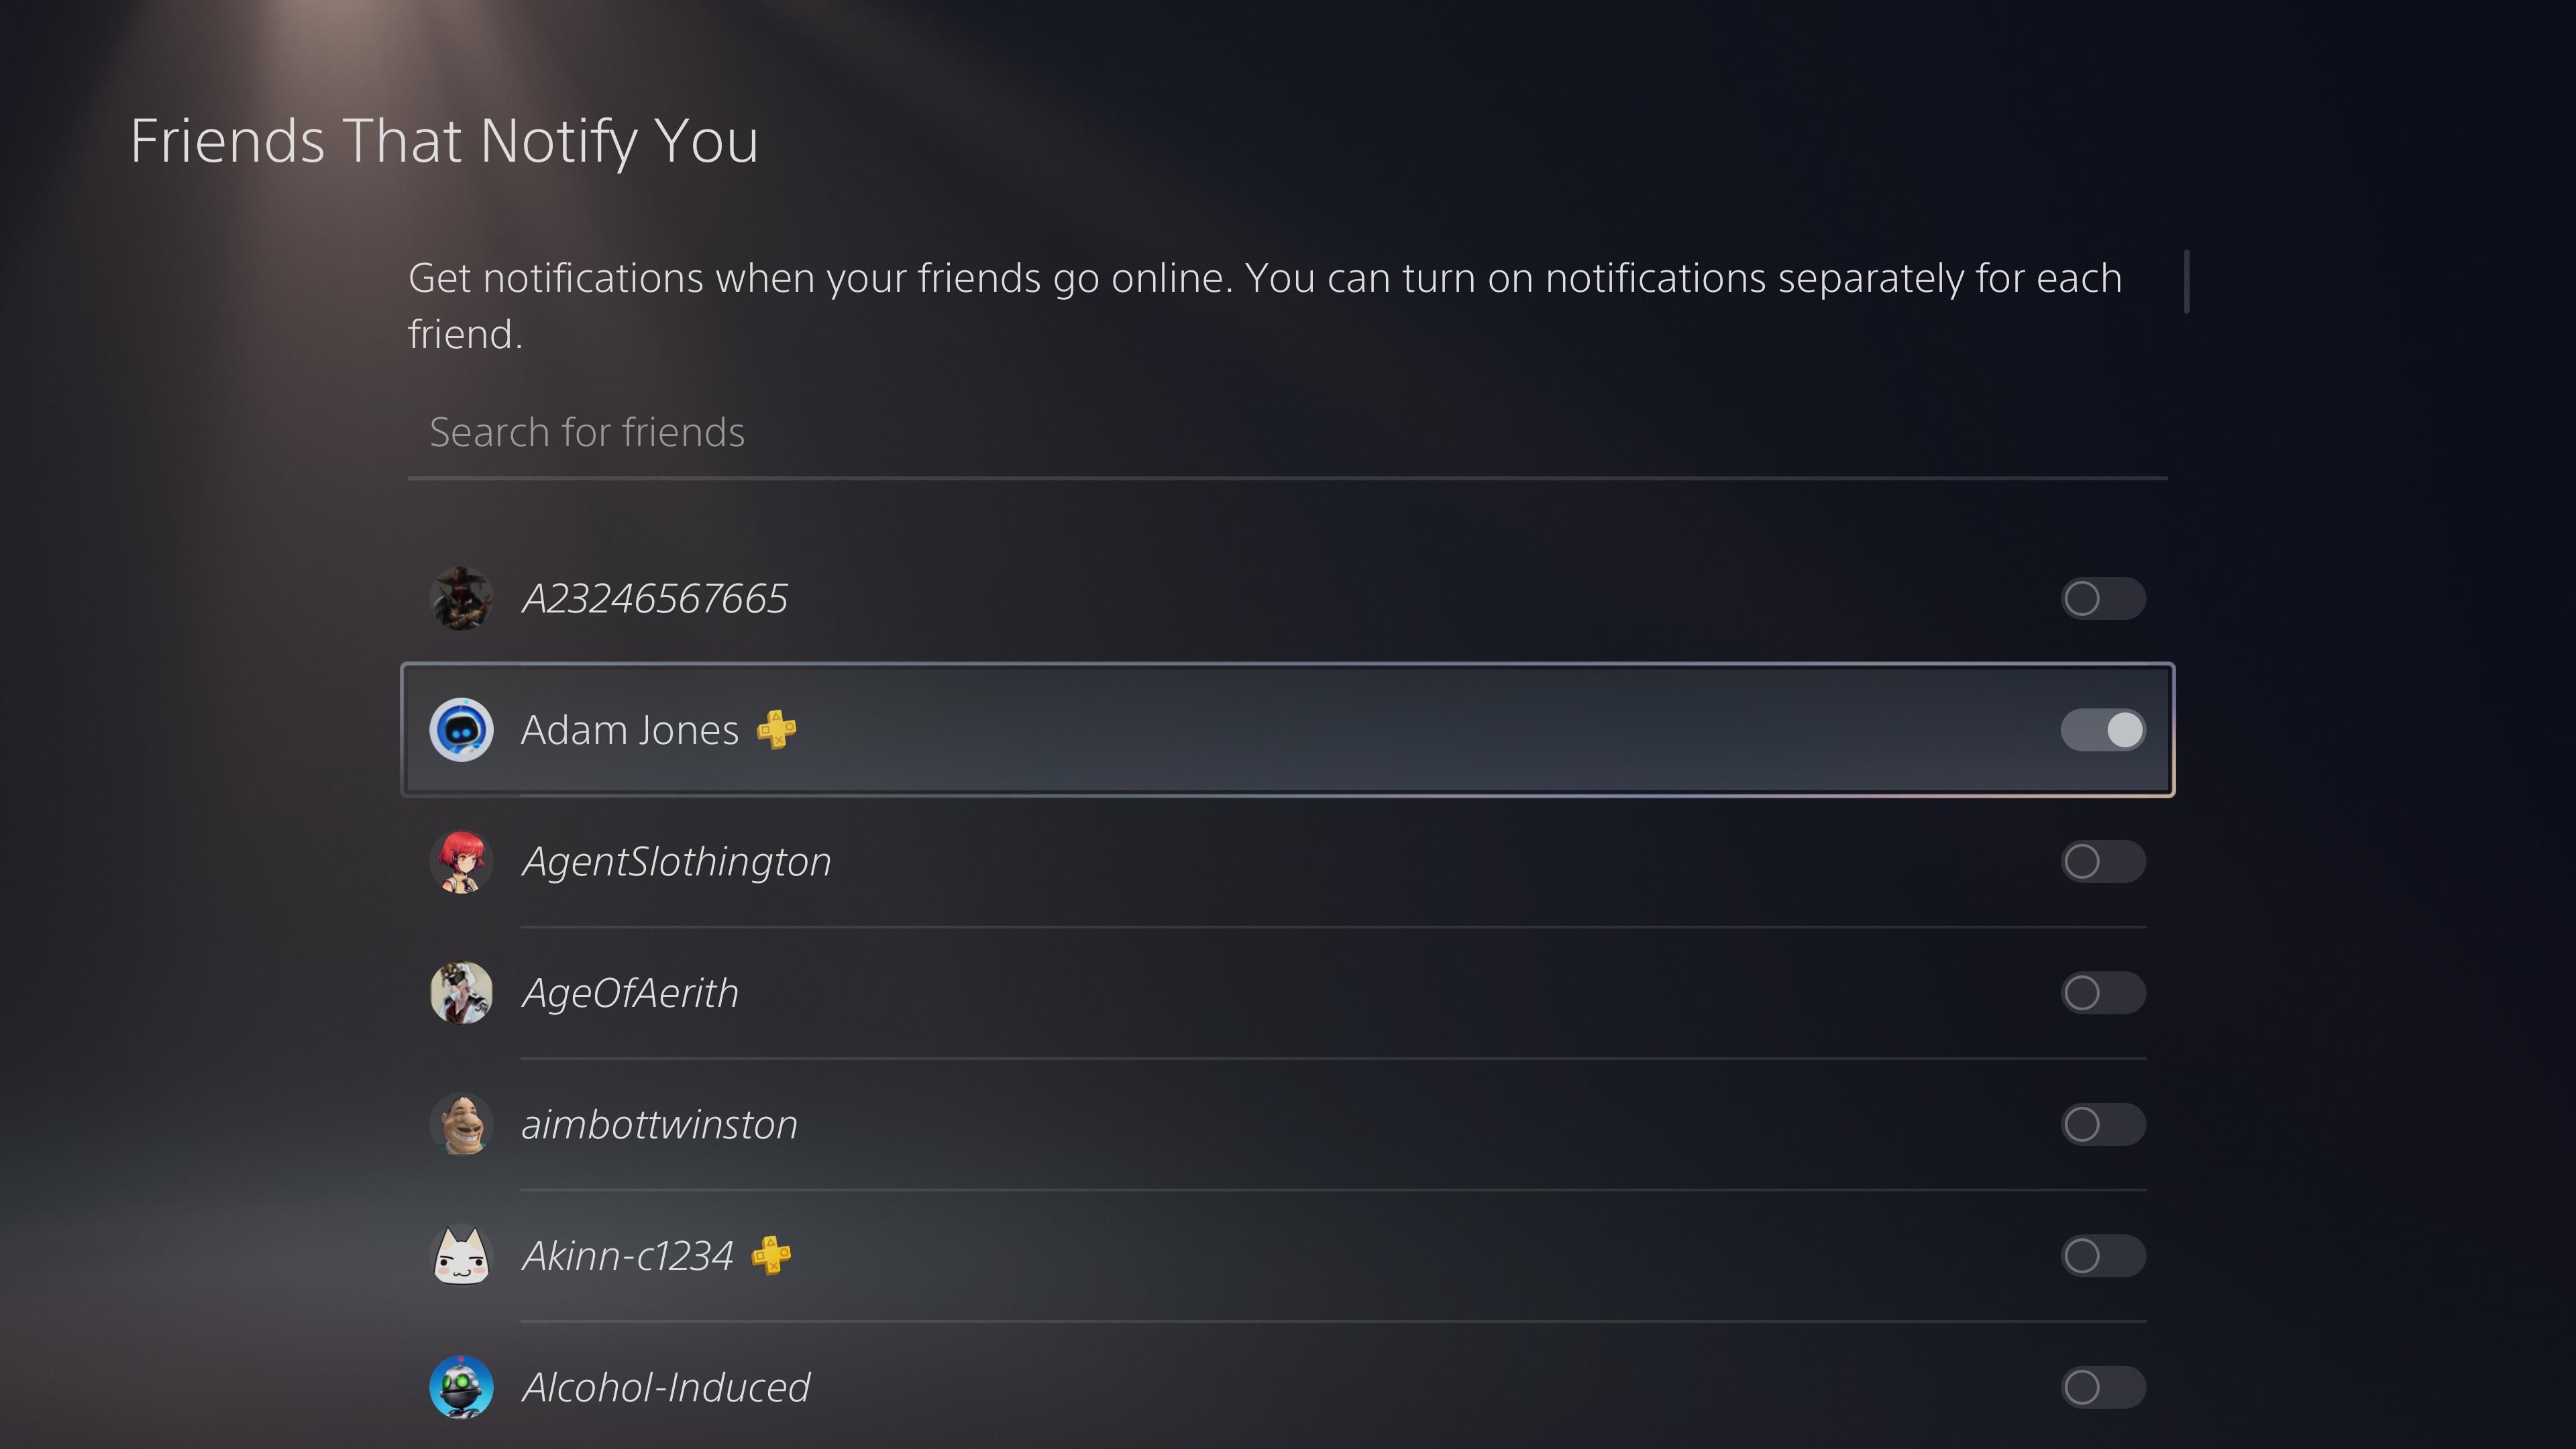Focus the Search for friends field
The width and height of the screenshot is (2576, 1449).
pos(1286,433)
